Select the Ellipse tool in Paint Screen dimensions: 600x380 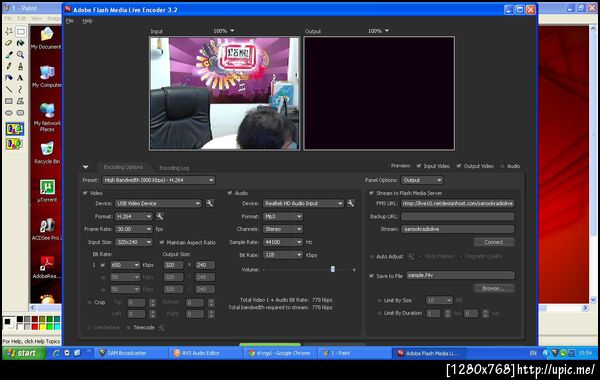coord(9,113)
